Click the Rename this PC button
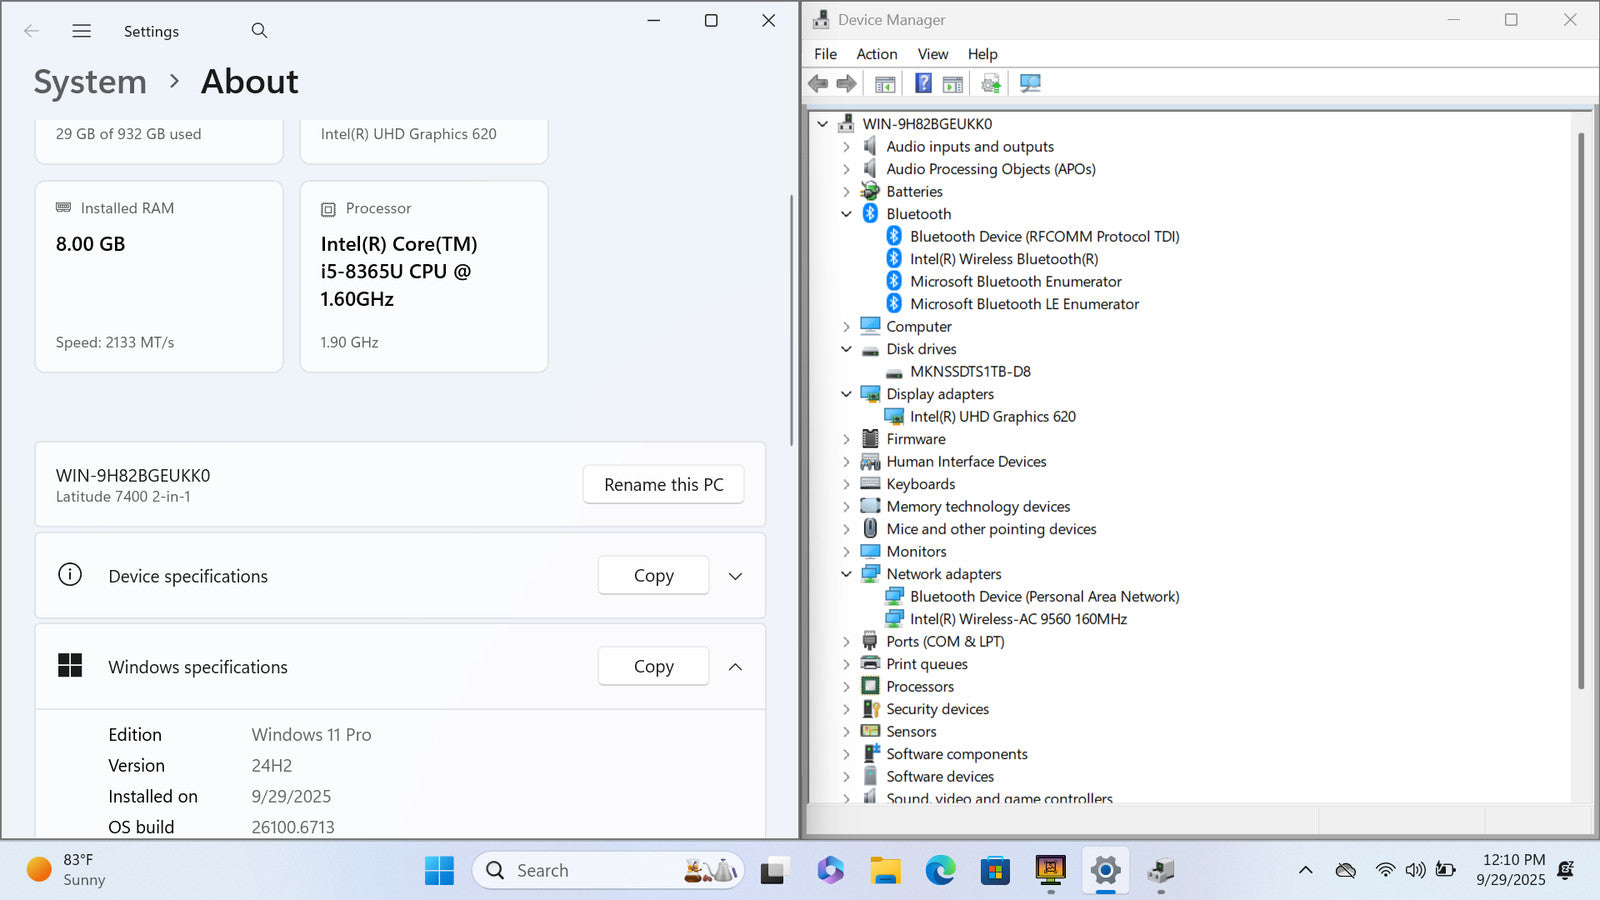This screenshot has height=900, width=1600. (663, 485)
